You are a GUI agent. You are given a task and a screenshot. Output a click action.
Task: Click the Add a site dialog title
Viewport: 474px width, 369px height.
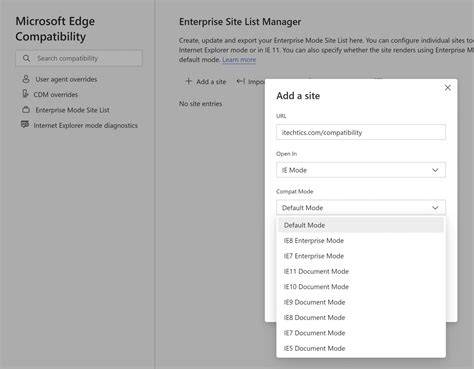click(x=298, y=96)
